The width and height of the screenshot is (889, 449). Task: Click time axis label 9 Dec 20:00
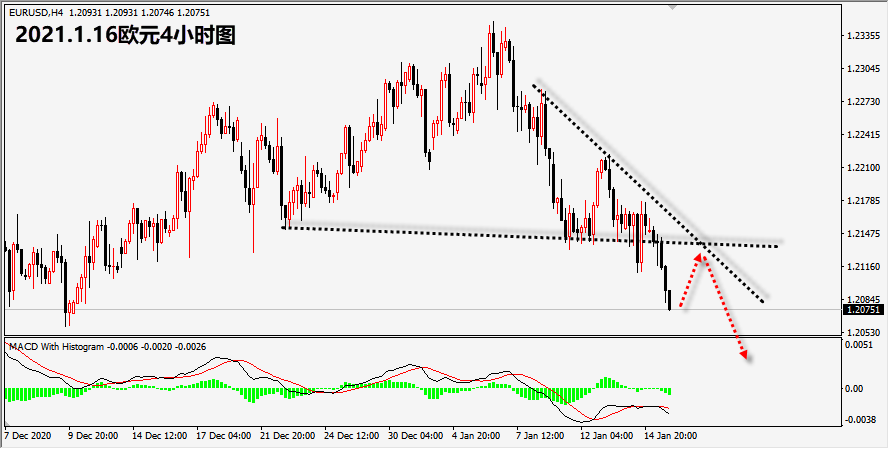point(93,436)
